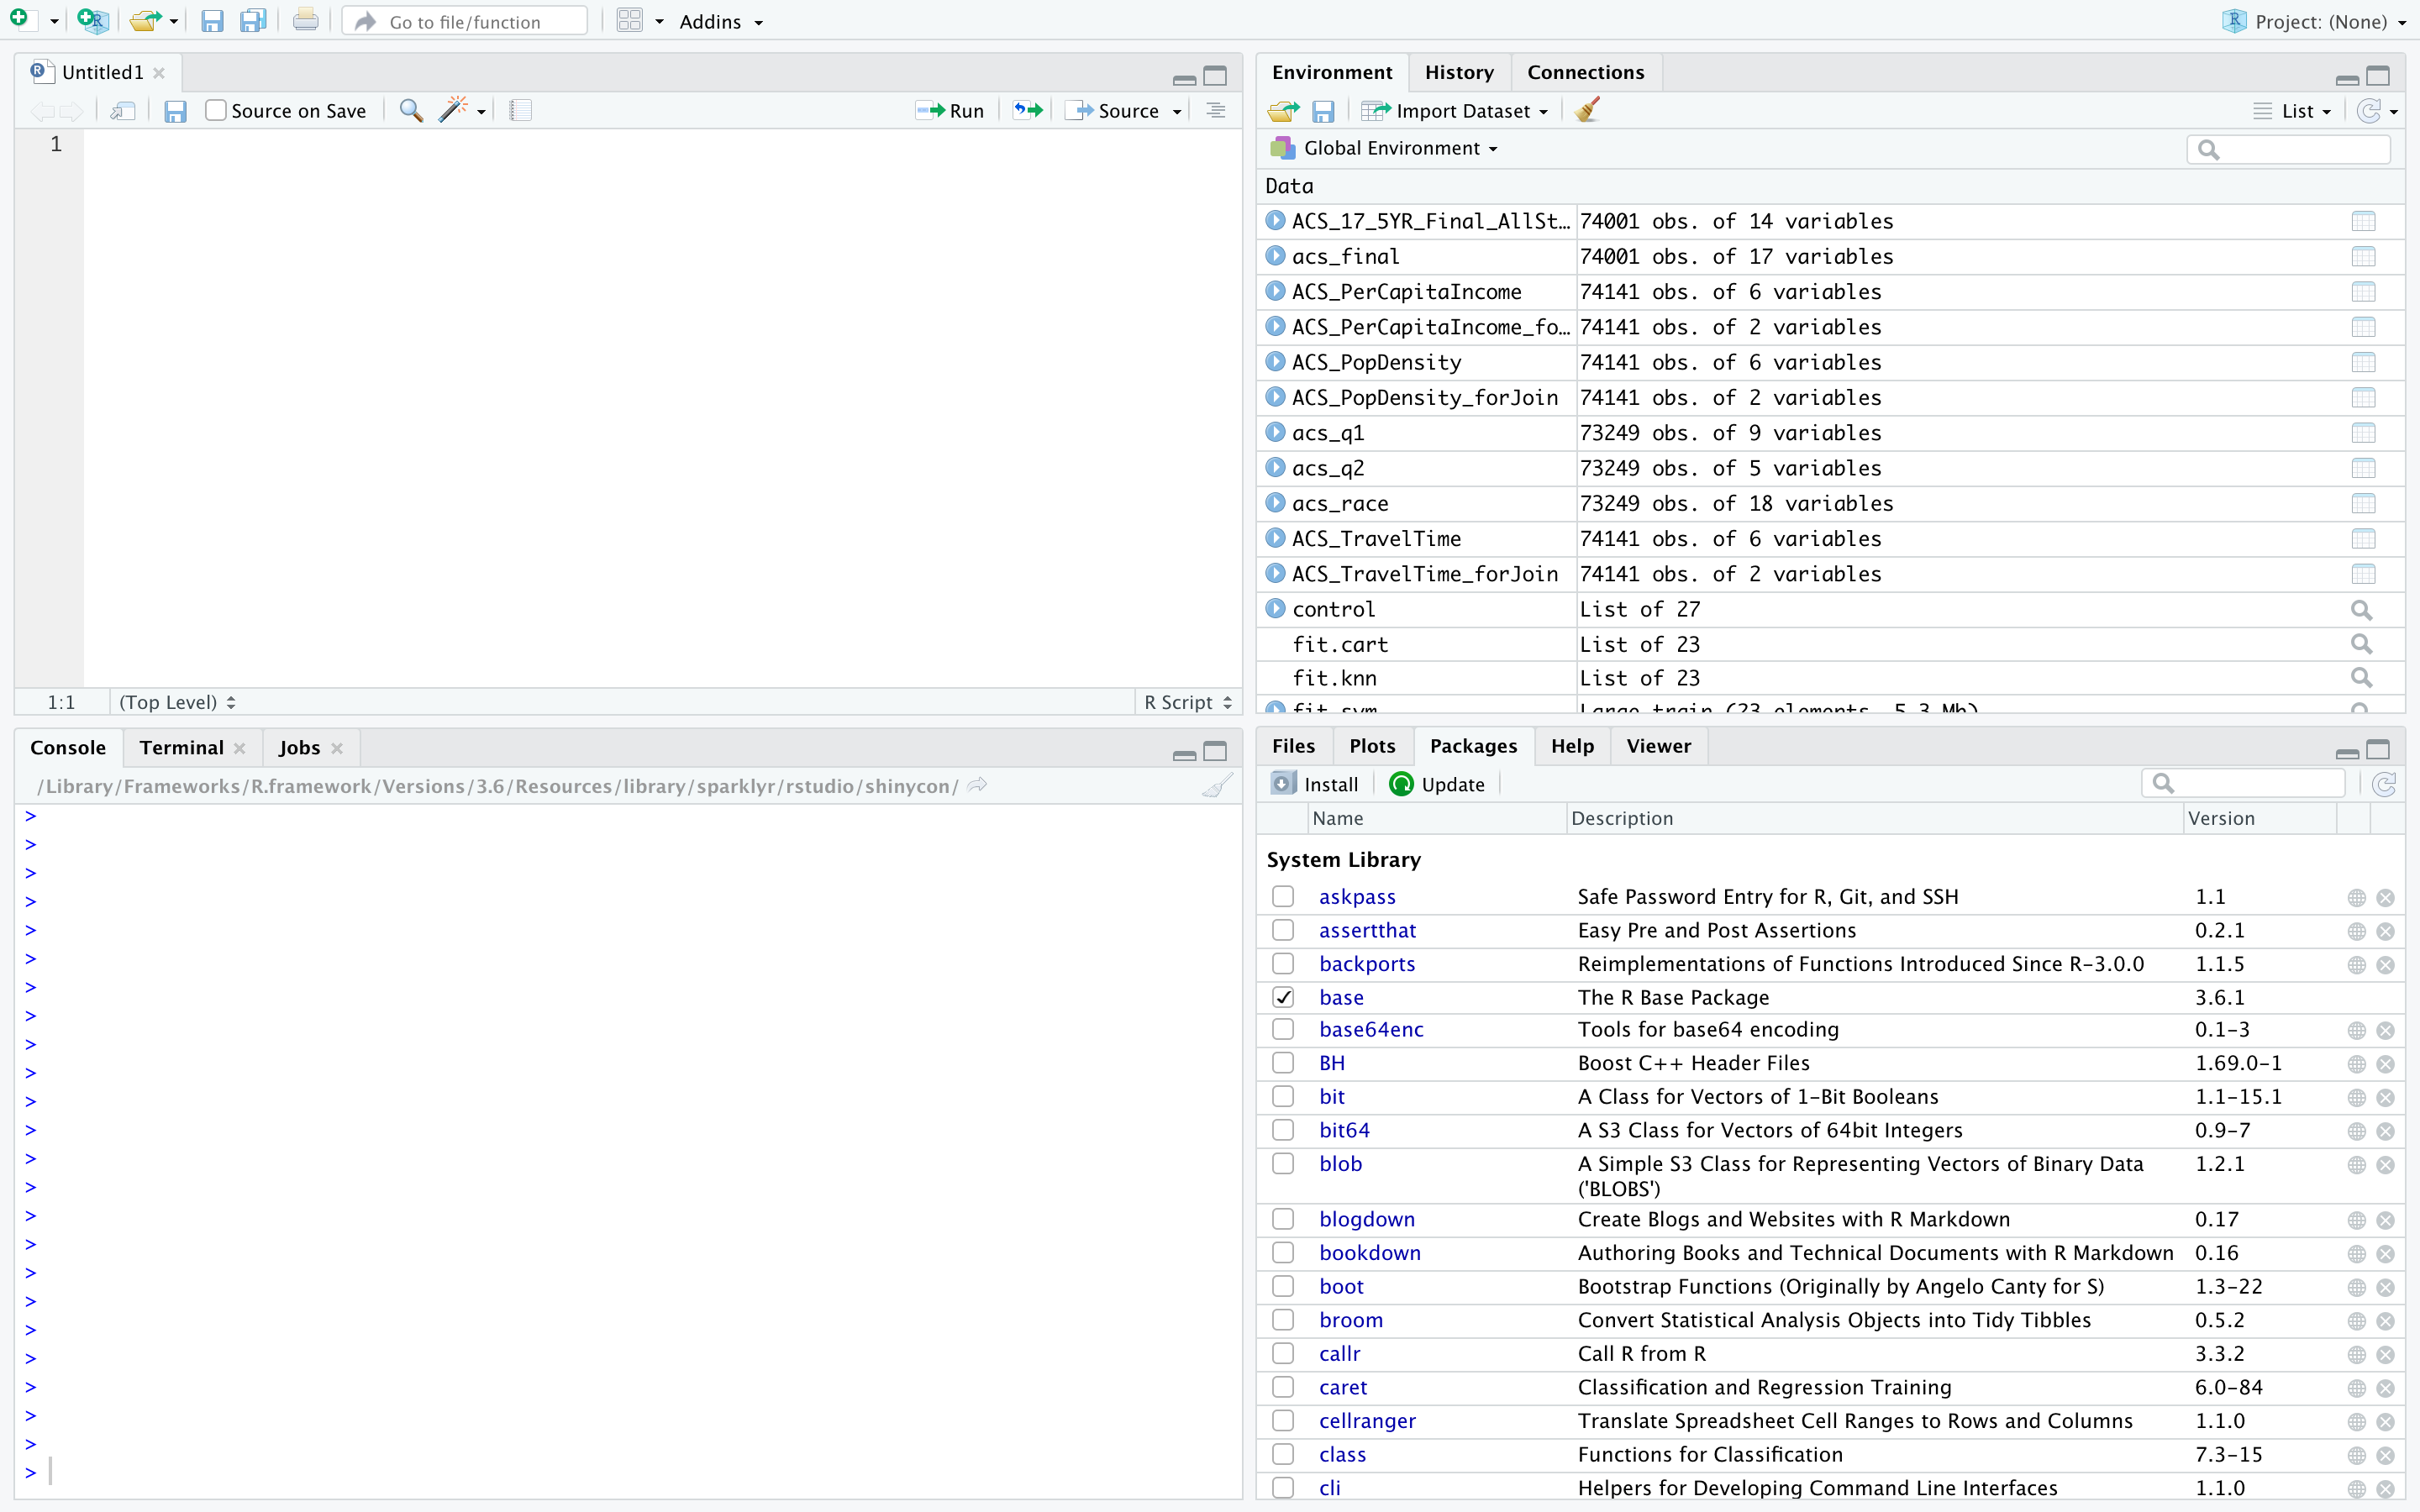Clear the environment with the broom icon
The image size is (2420, 1512).
click(x=1588, y=110)
